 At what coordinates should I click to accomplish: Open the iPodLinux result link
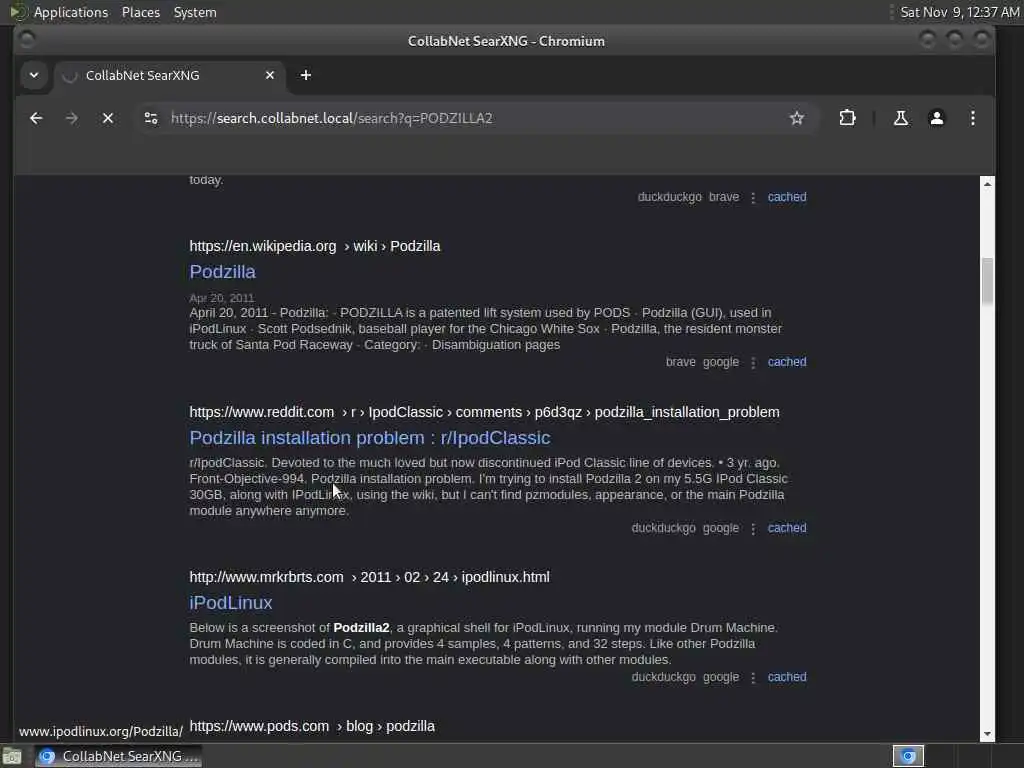pyautogui.click(x=231, y=603)
